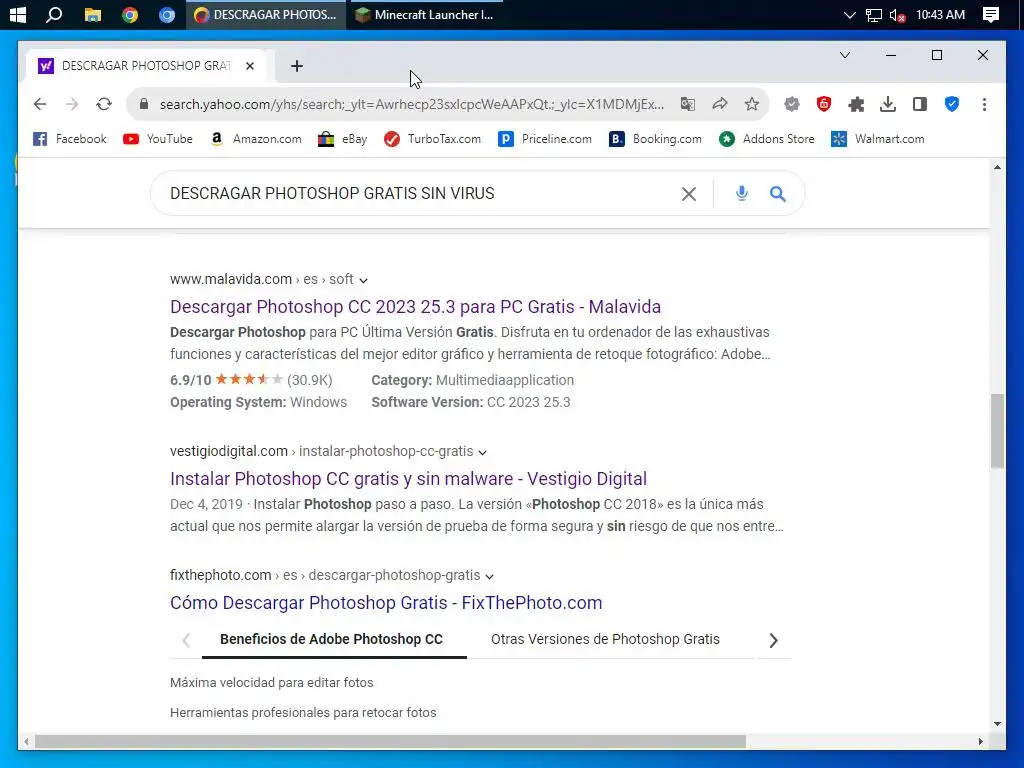Expand malavida.com result dropdown arrow
Viewport: 1024px width, 768px height.
coord(364,280)
